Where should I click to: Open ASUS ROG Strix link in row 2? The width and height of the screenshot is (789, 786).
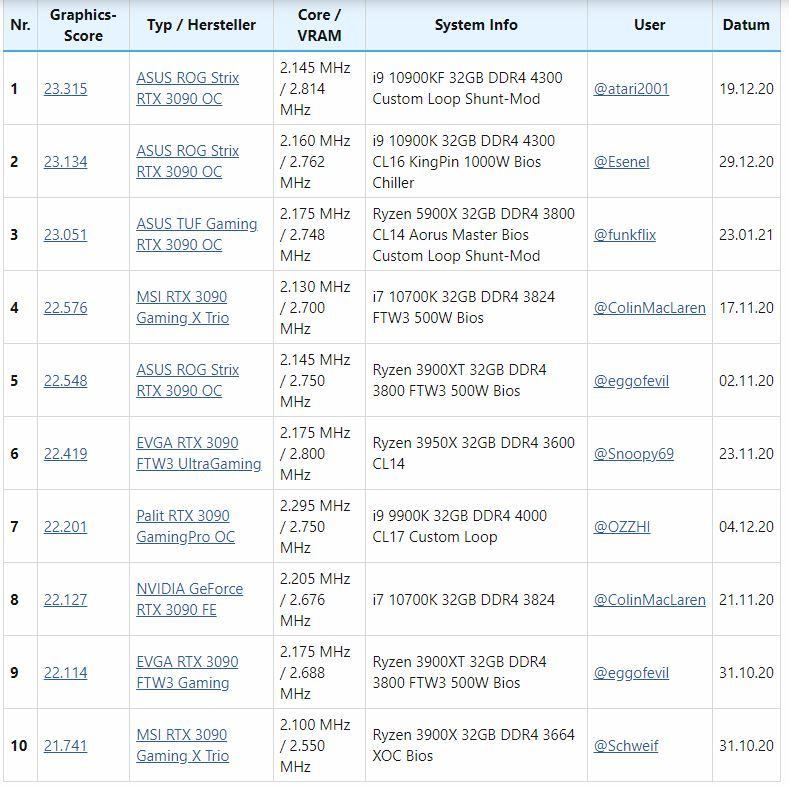pyautogui.click(x=188, y=162)
